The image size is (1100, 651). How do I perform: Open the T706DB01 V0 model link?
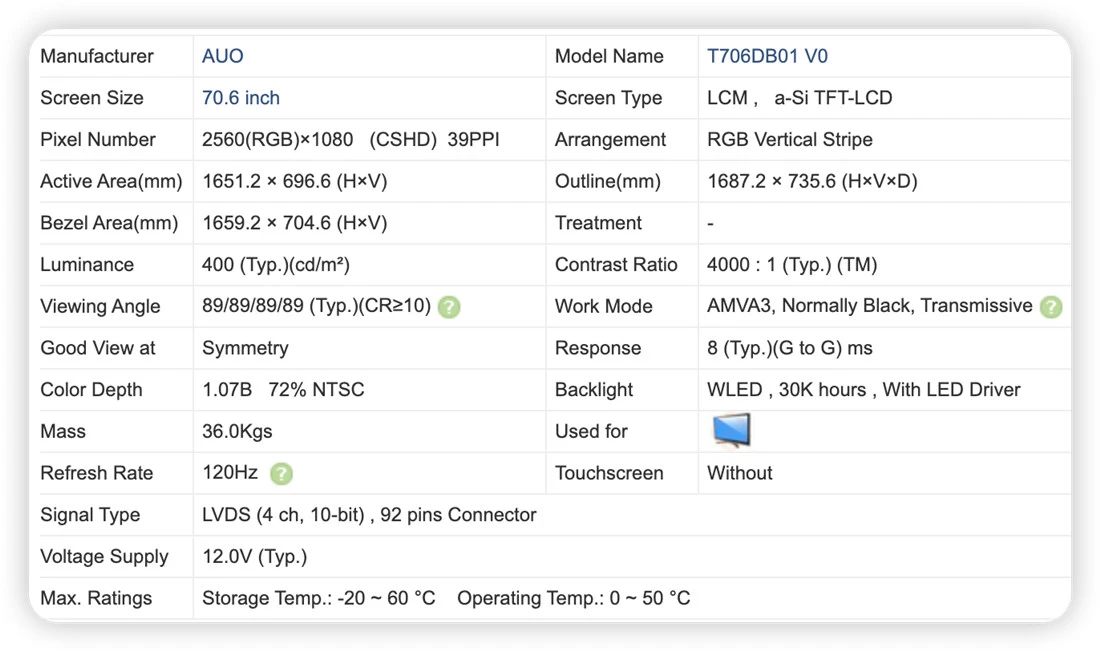(767, 56)
